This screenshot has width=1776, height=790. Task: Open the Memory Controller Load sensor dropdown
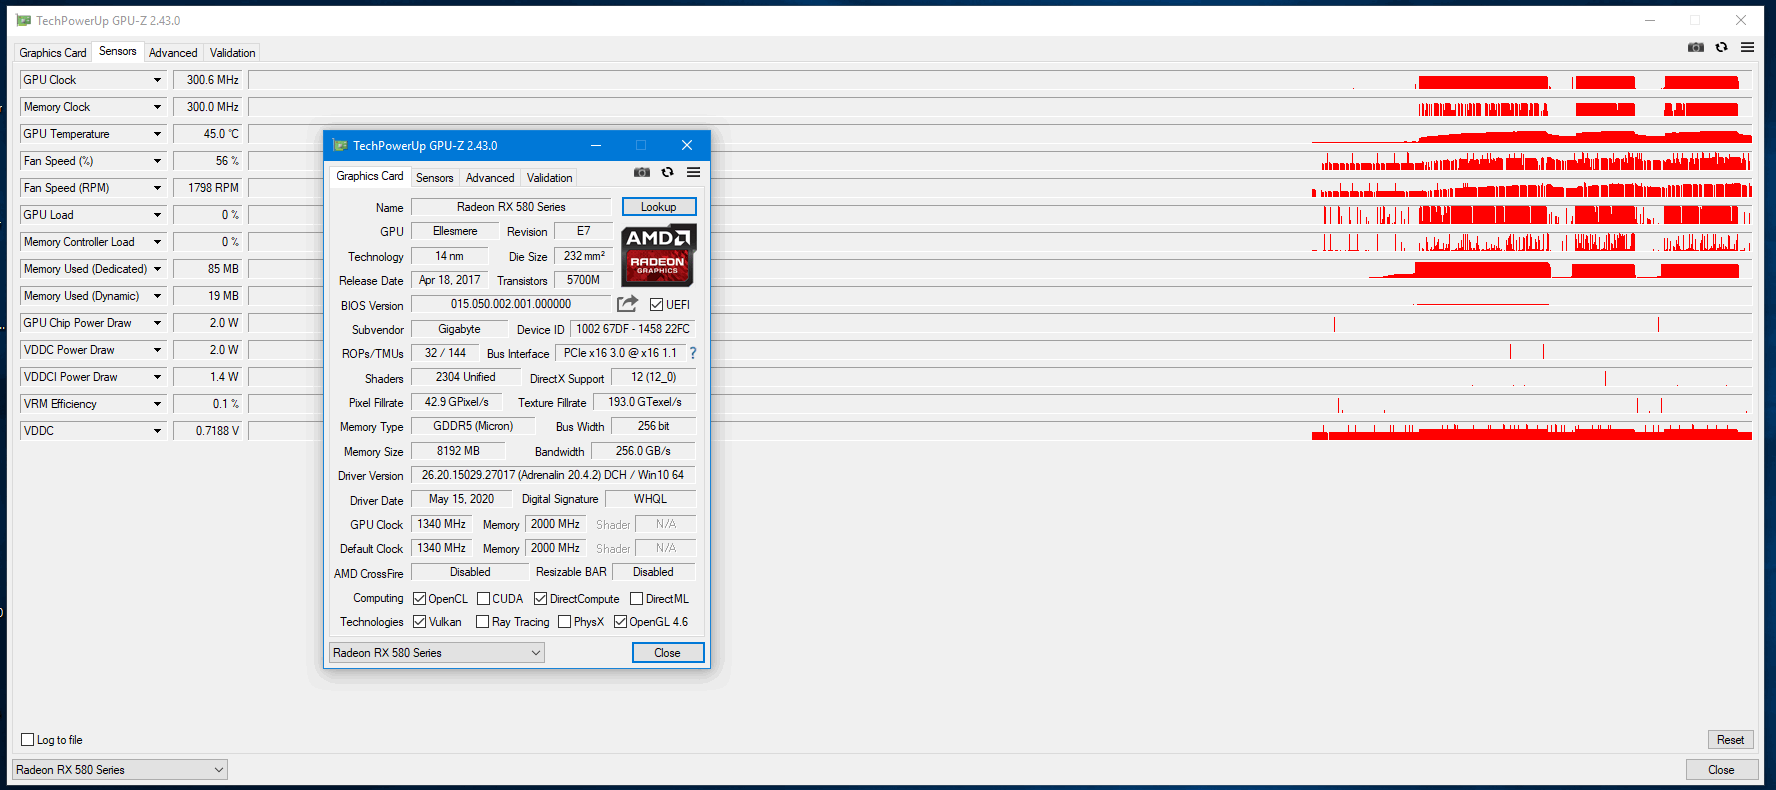(157, 242)
